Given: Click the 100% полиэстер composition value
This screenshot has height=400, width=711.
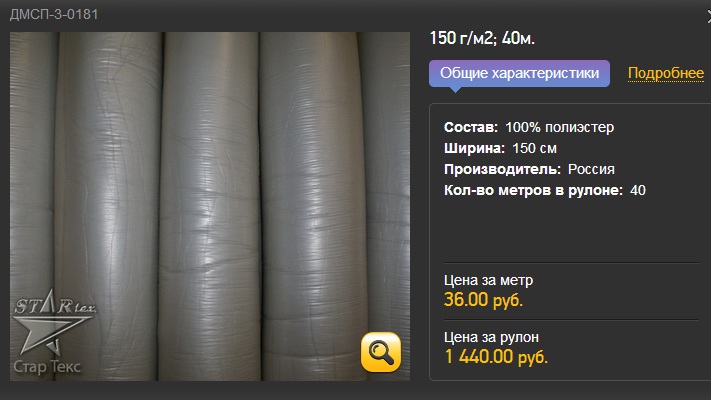Looking at the screenshot, I should pyautogui.click(x=560, y=127).
